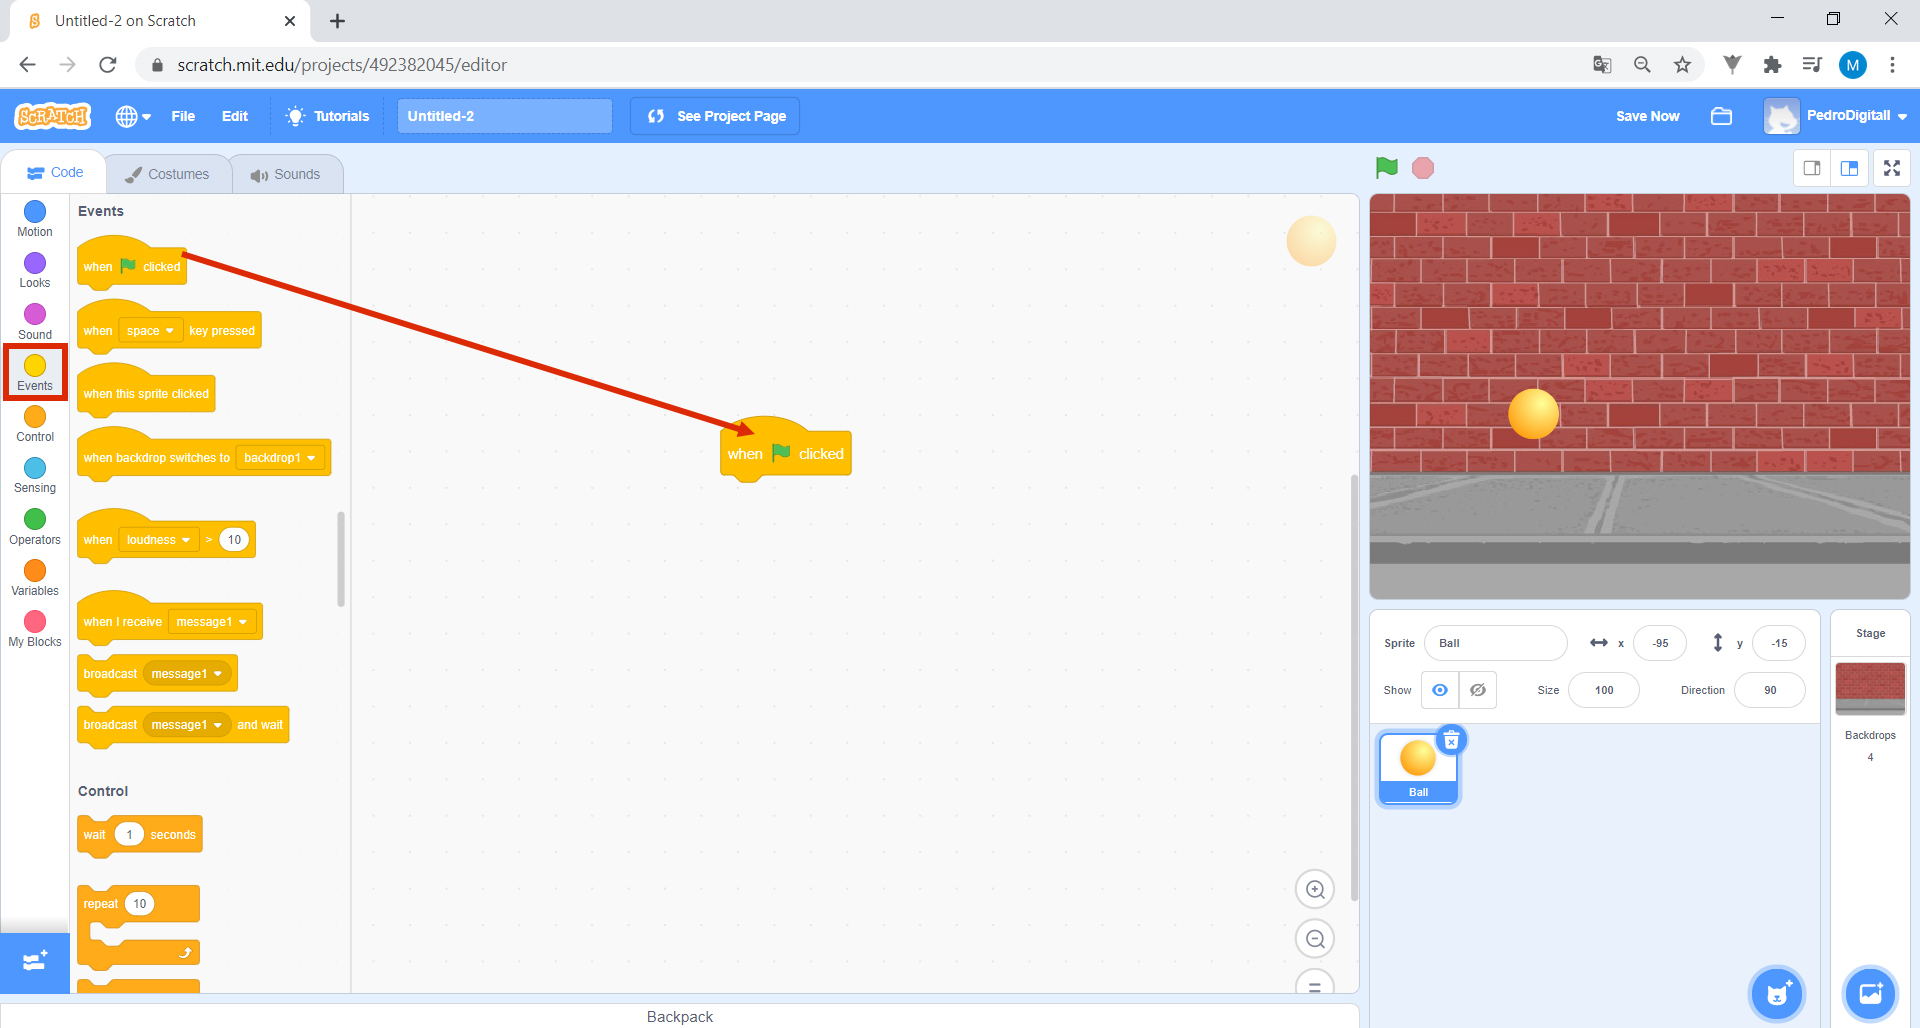
Task: Open the PedroDigitall account menu
Action: [1836, 116]
